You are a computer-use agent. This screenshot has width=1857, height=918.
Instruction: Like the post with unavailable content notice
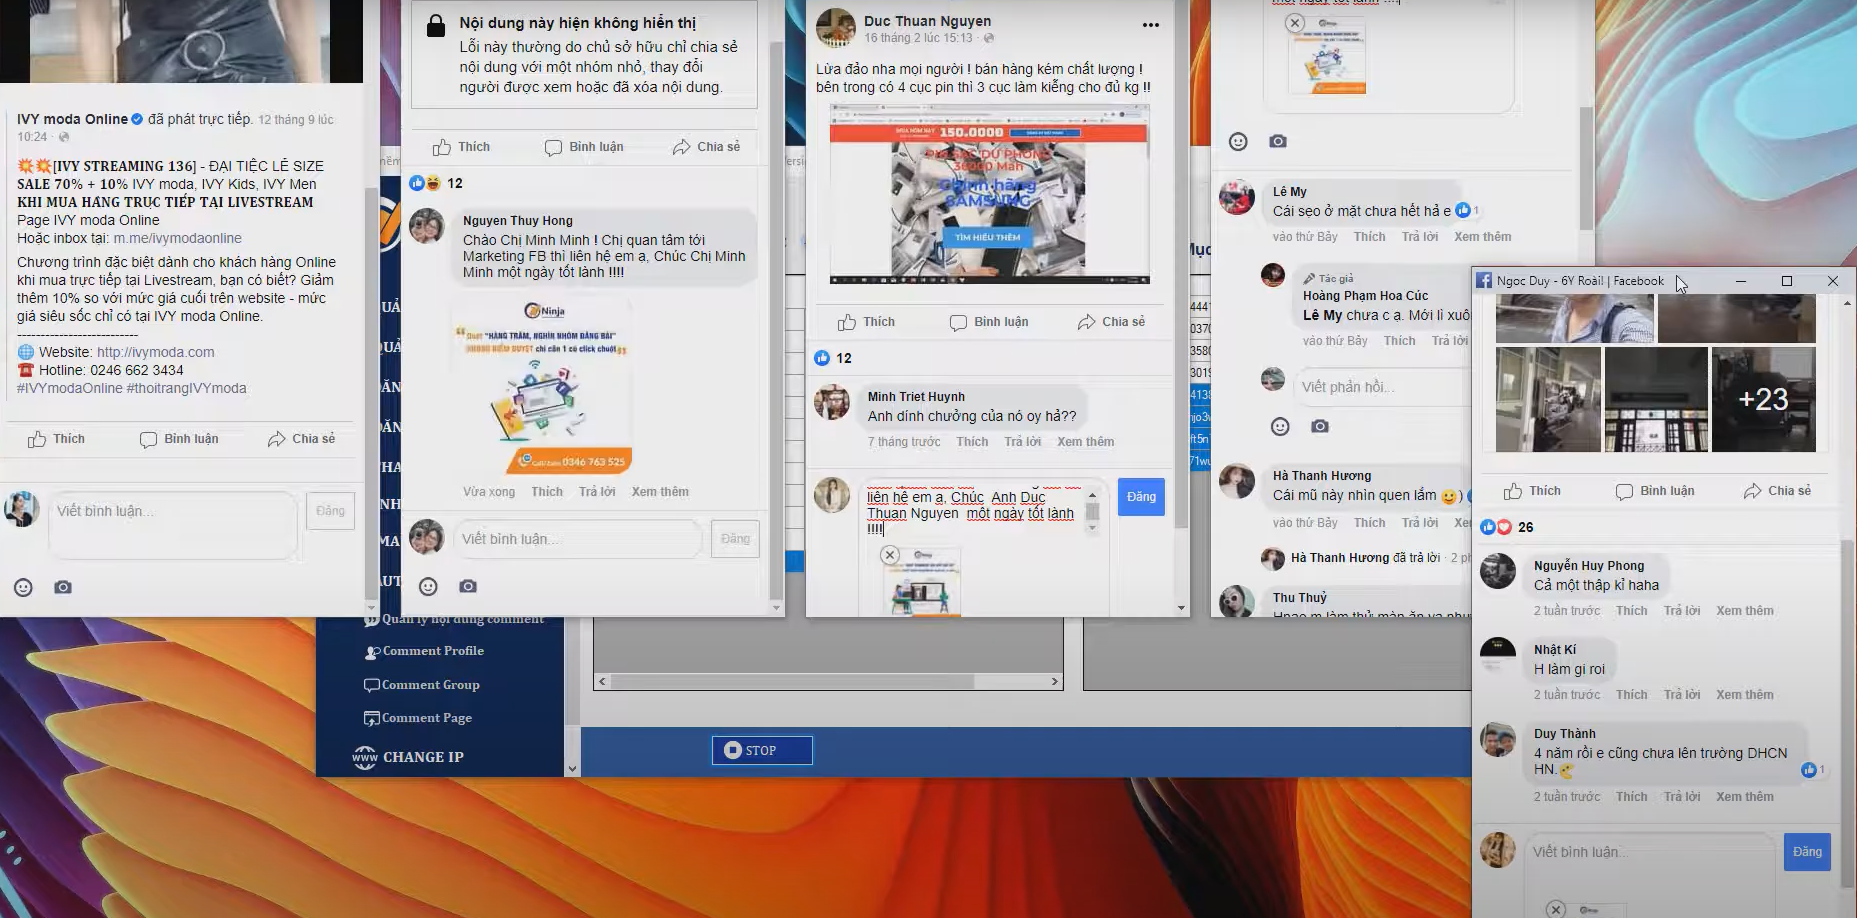461,147
